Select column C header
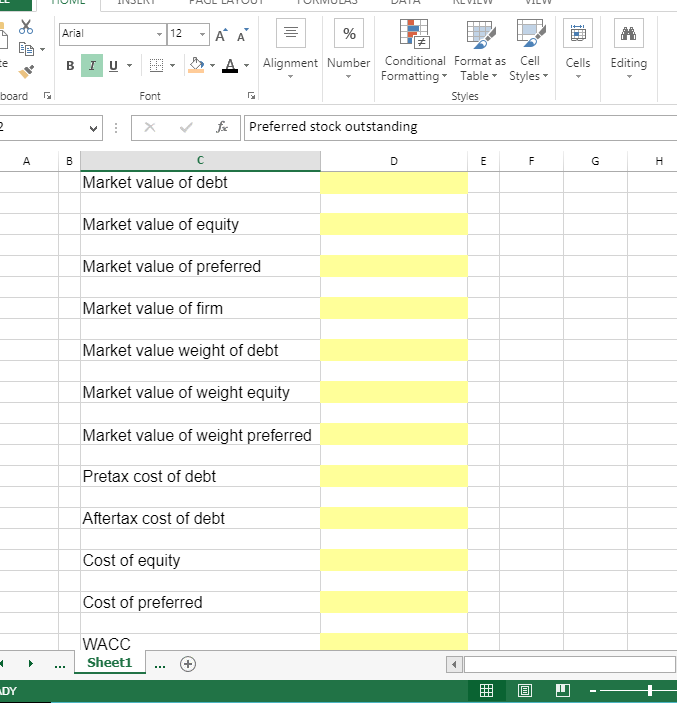 tap(200, 161)
